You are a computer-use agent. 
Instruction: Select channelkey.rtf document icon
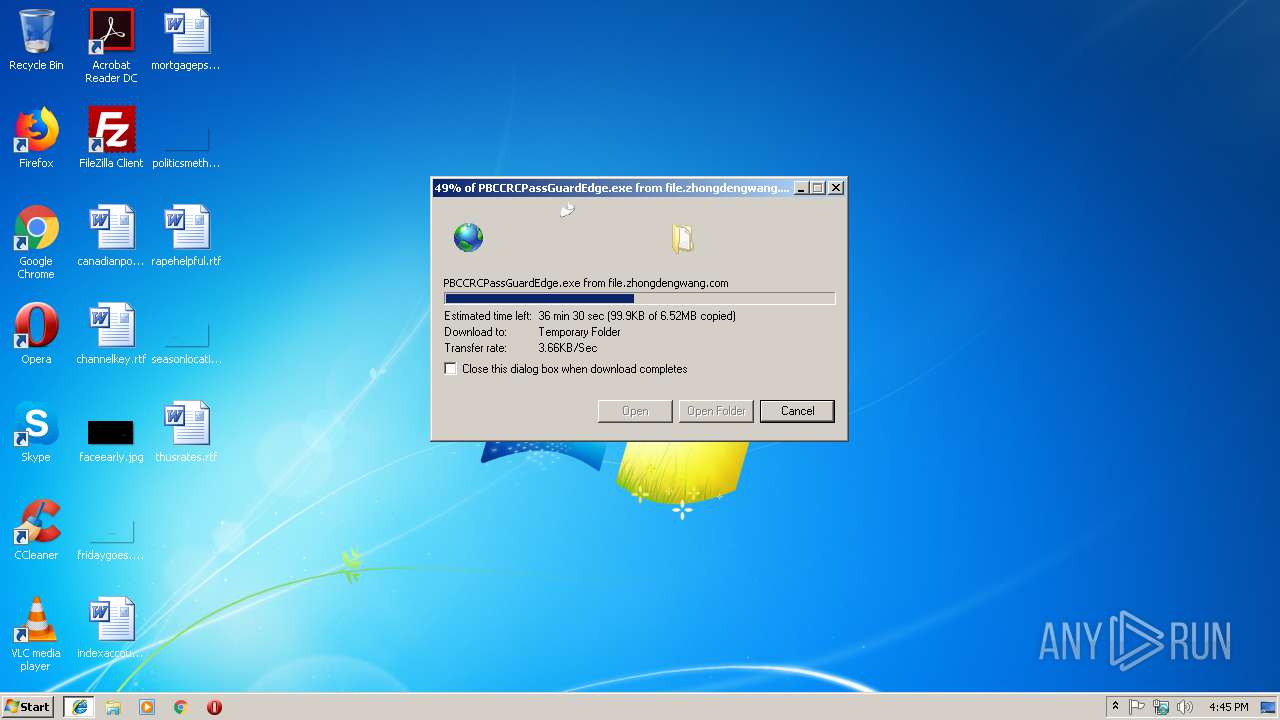(111, 334)
